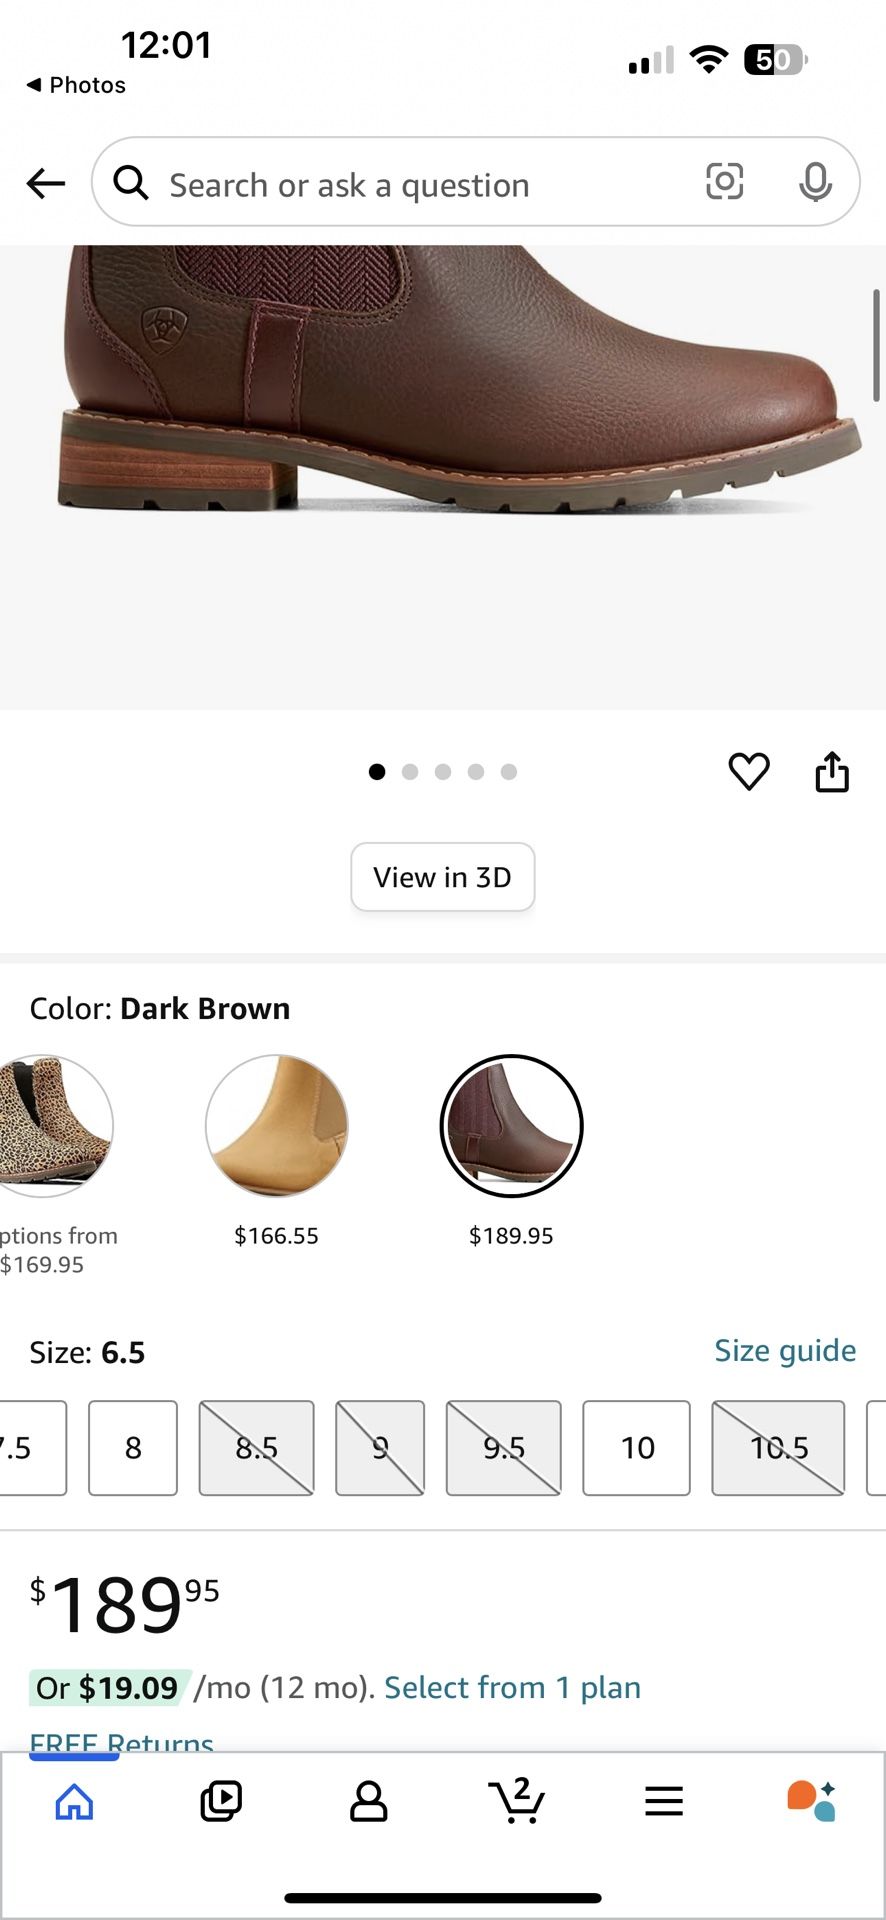Click the View in 3D button
The height and width of the screenshot is (1920, 886).
point(442,877)
